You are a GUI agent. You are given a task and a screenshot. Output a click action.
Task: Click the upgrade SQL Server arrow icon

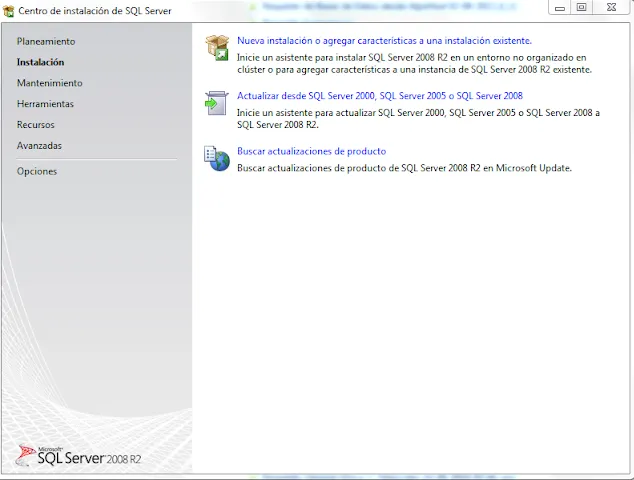216,103
